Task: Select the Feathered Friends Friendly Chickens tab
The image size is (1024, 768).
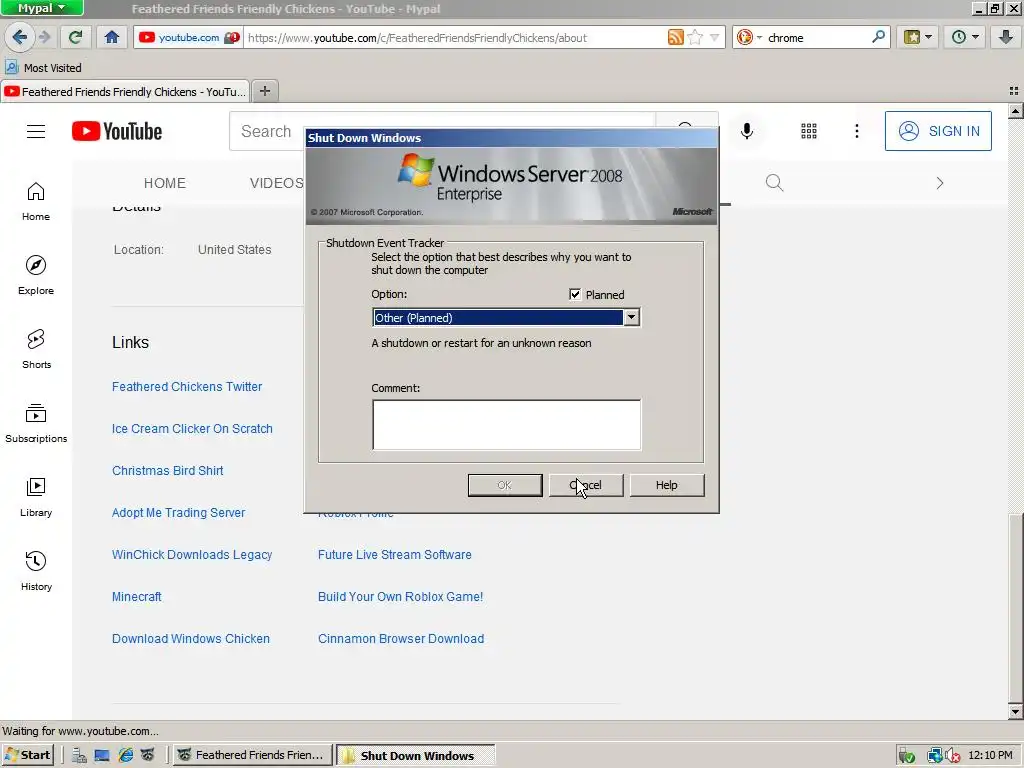Action: tap(125, 91)
